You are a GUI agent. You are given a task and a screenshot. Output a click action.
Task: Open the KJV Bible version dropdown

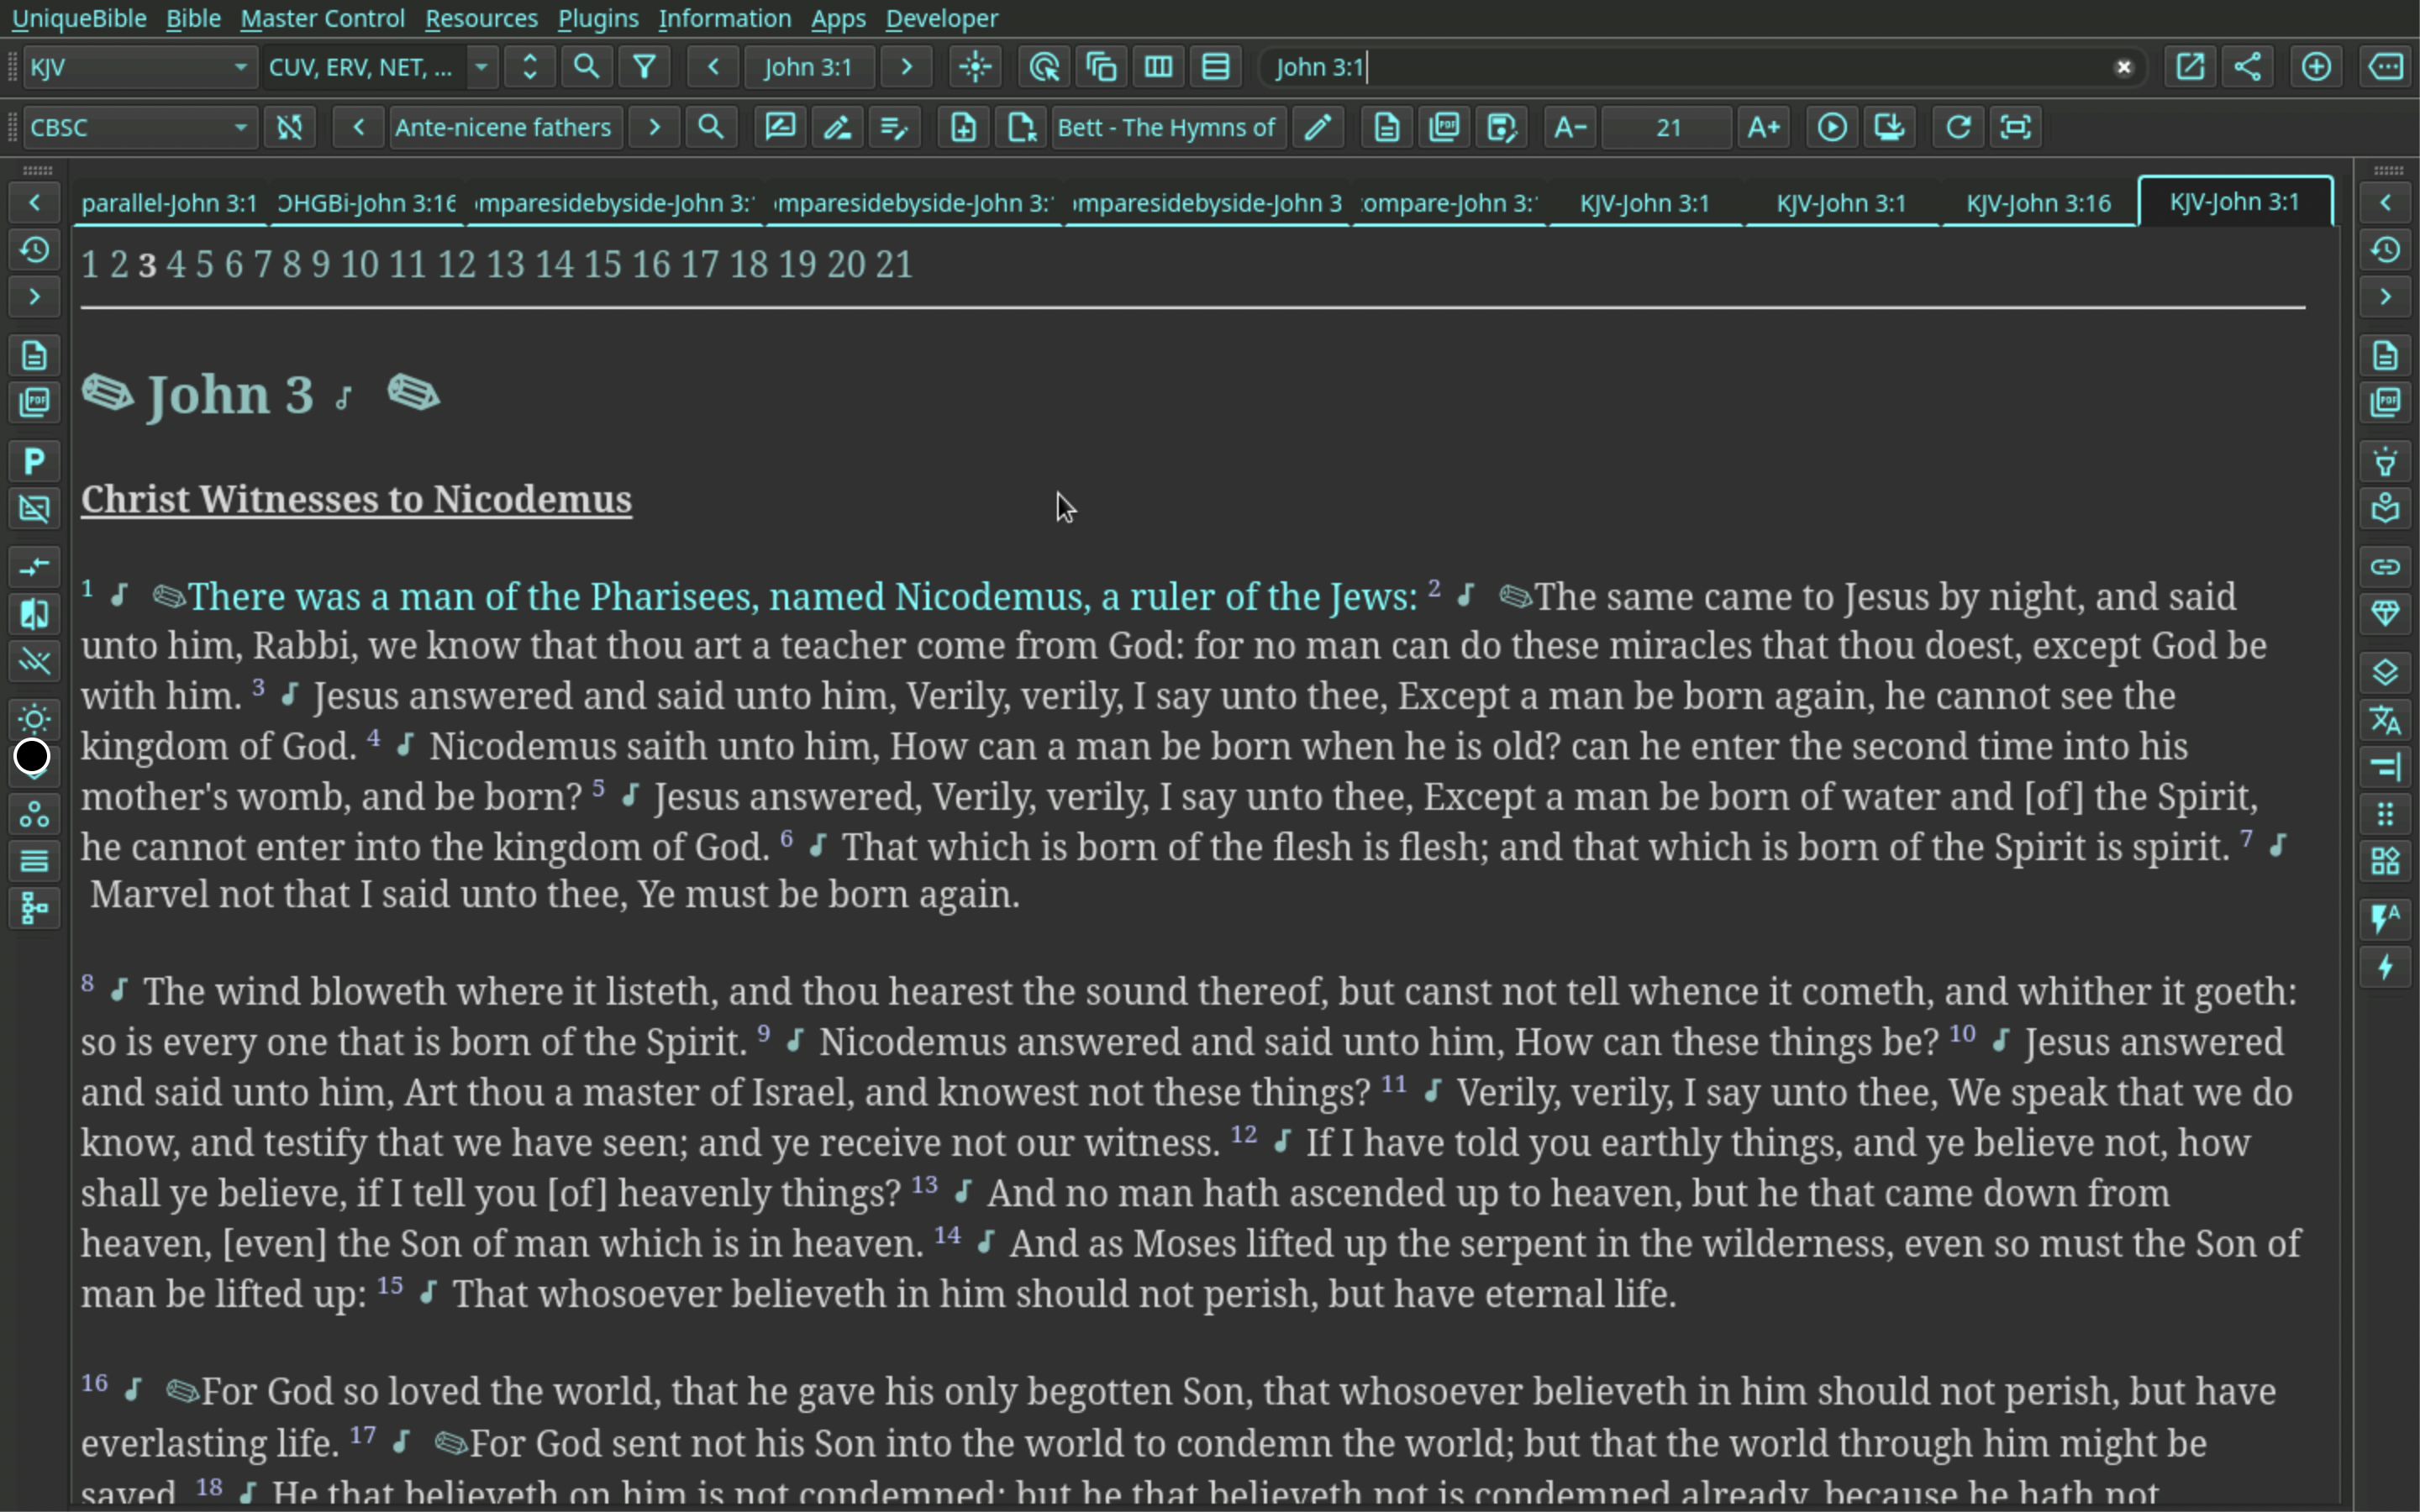139,67
